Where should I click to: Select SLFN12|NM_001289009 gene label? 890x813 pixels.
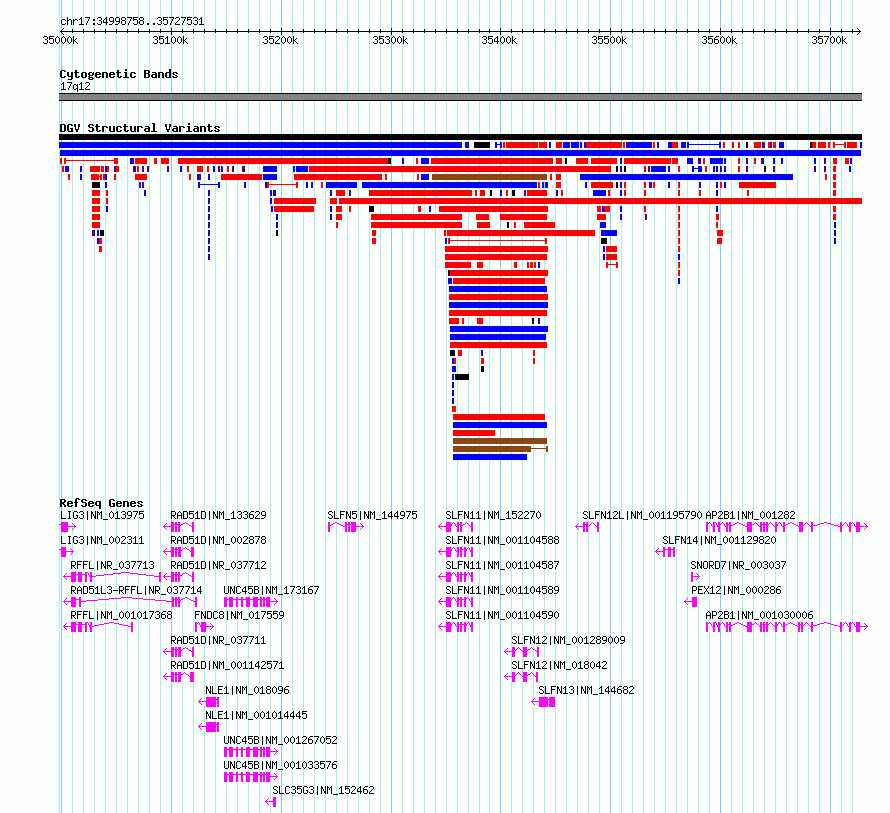(568, 640)
